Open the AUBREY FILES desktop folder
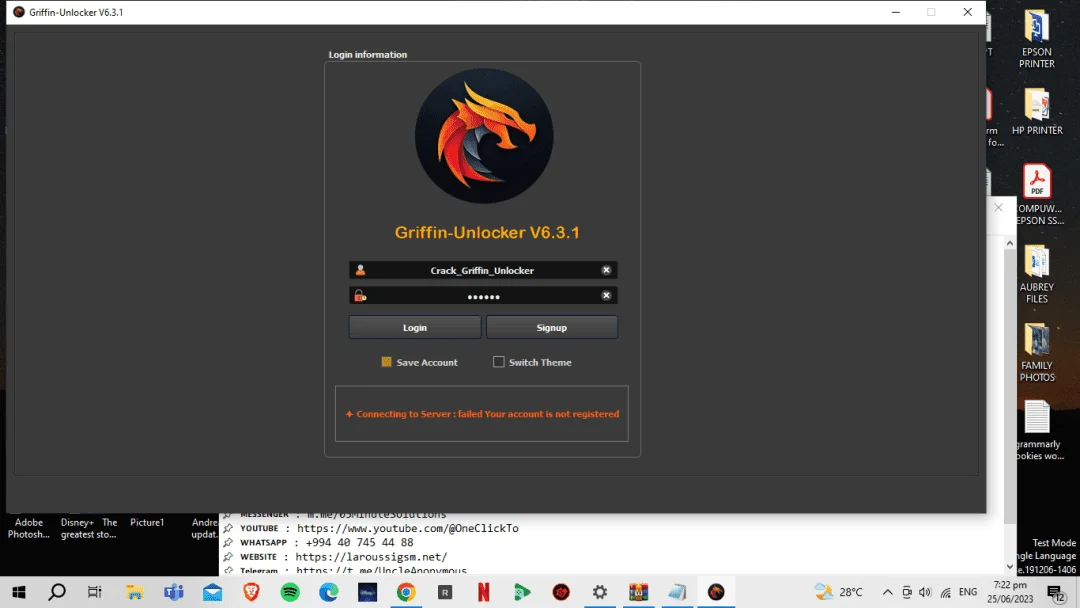Image resolution: width=1080 pixels, height=608 pixels. tap(1037, 274)
